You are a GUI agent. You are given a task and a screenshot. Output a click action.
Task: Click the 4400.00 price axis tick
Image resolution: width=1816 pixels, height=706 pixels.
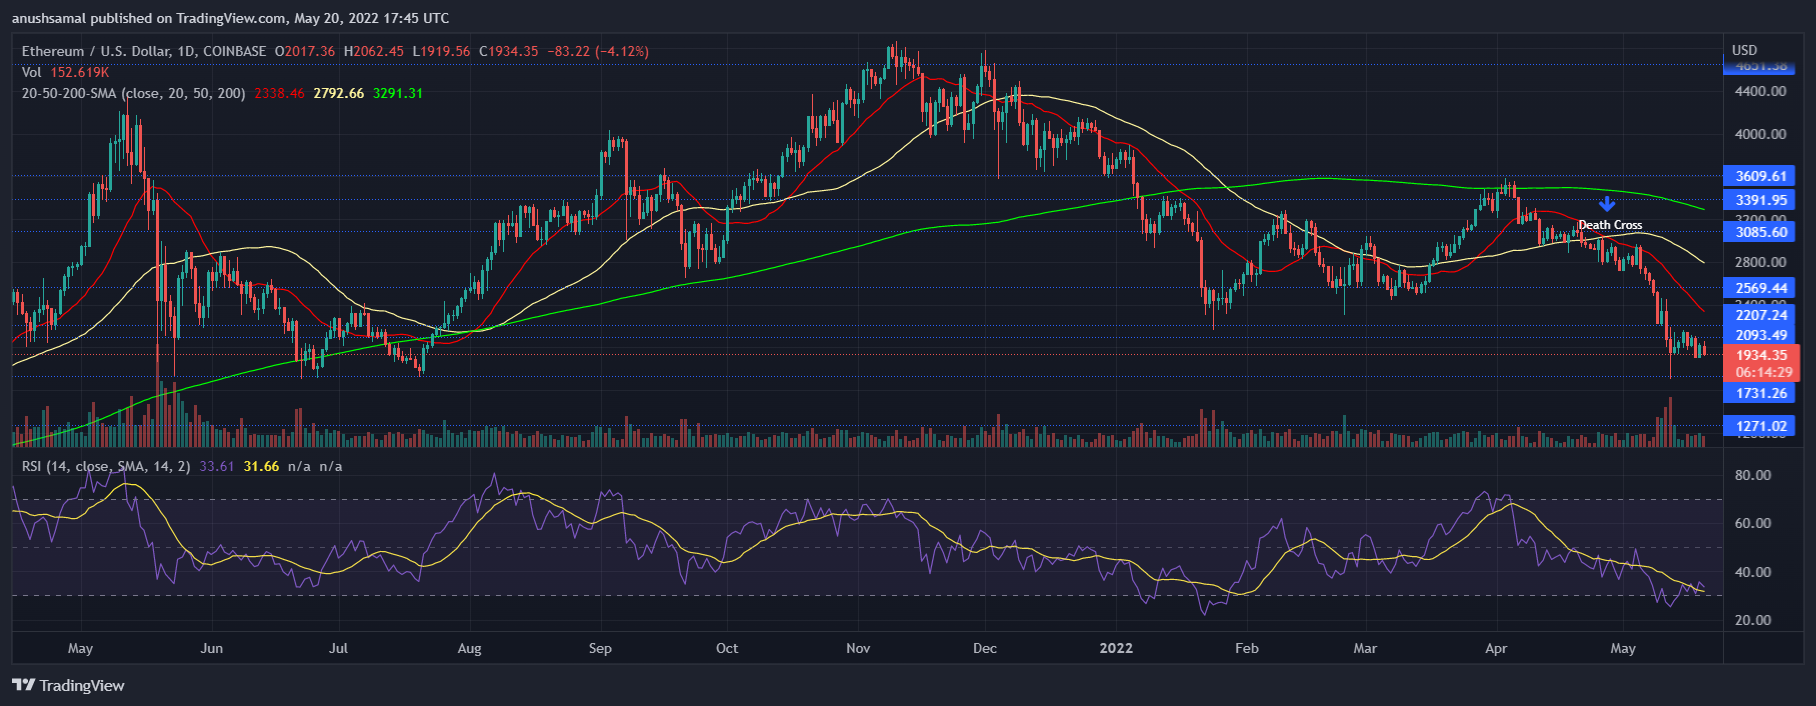[x=1760, y=91]
